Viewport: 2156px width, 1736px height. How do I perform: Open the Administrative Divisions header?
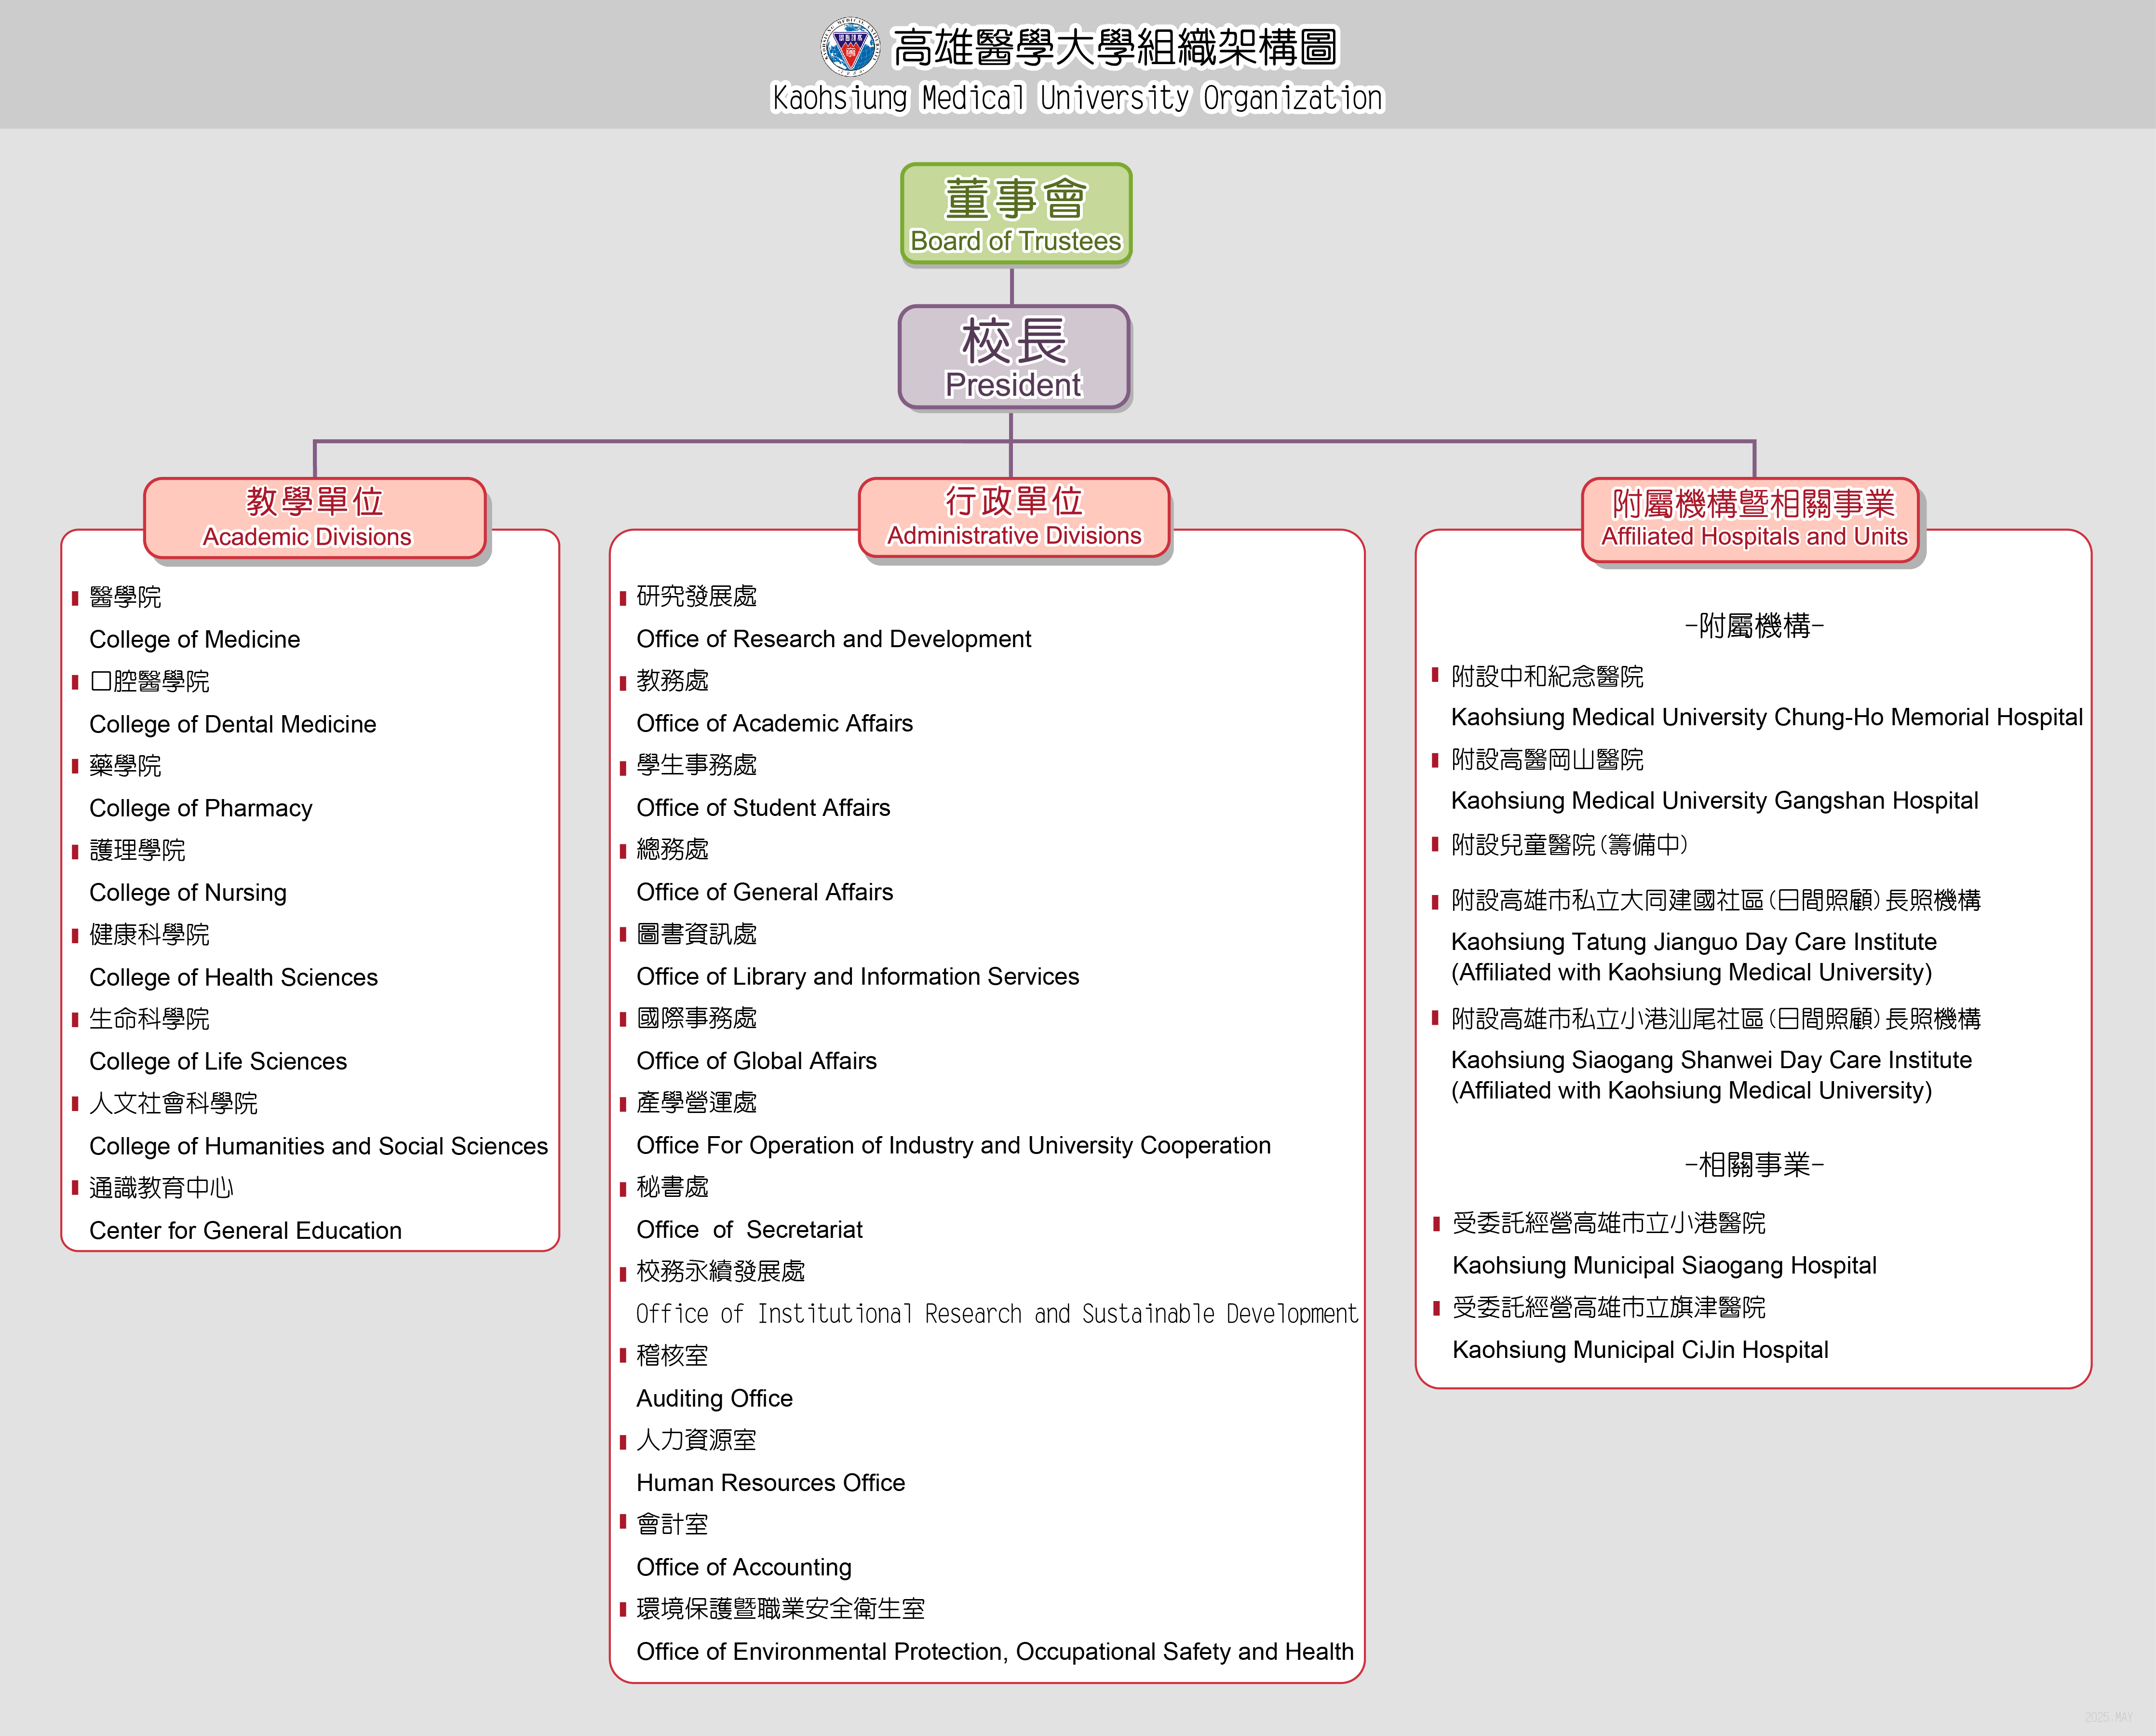pos(1014,517)
